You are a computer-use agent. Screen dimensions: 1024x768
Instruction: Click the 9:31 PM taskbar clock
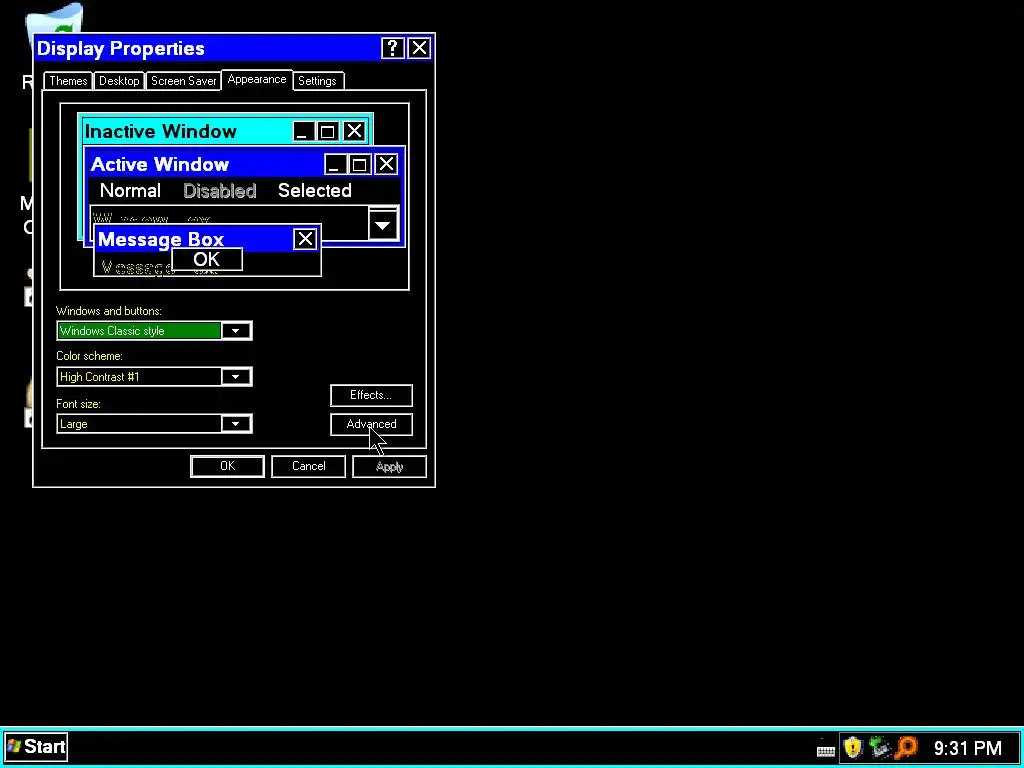tap(967, 748)
